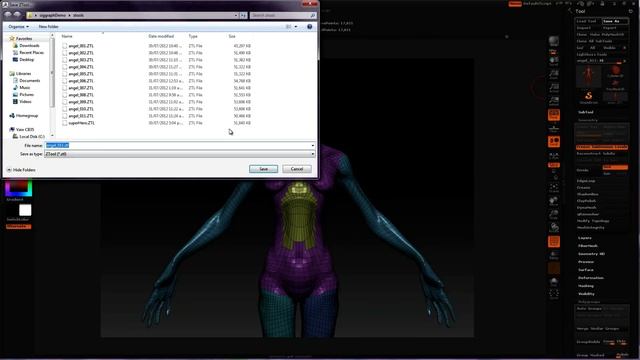Toggle the L.Sym button
640x360 pixels.
click(x=553, y=156)
